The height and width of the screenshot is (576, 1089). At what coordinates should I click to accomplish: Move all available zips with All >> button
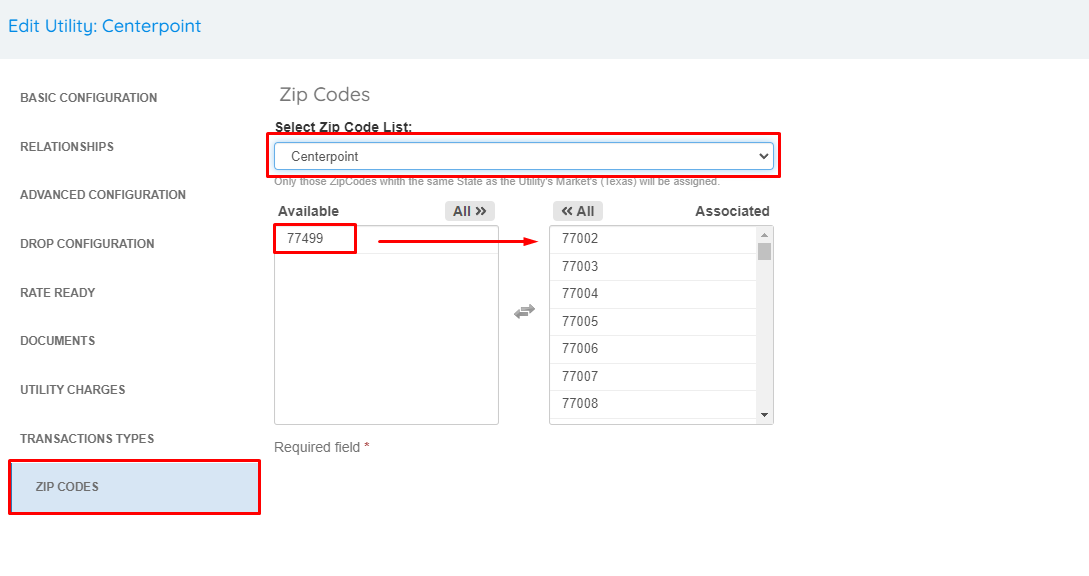click(x=469, y=211)
